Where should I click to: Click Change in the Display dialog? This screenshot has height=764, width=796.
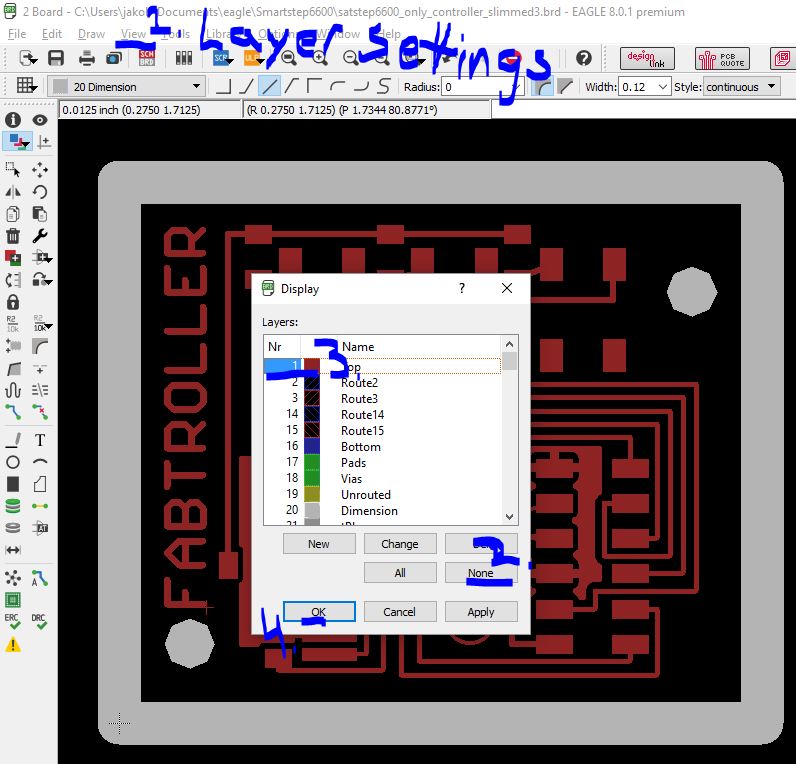[x=400, y=544]
